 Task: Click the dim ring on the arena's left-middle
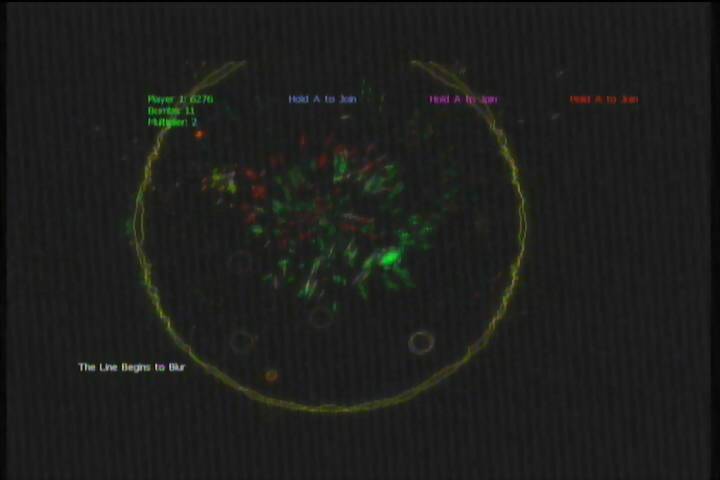coord(239,263)
